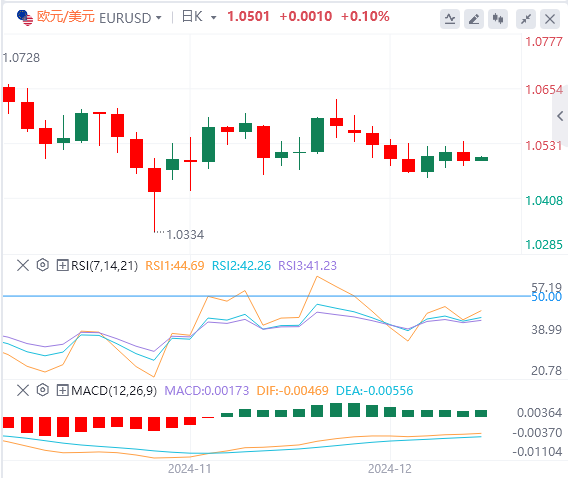Collapse chart with shrink arrows icon
Viewport: 568px width, 478px height.
(x=526, y=19)
